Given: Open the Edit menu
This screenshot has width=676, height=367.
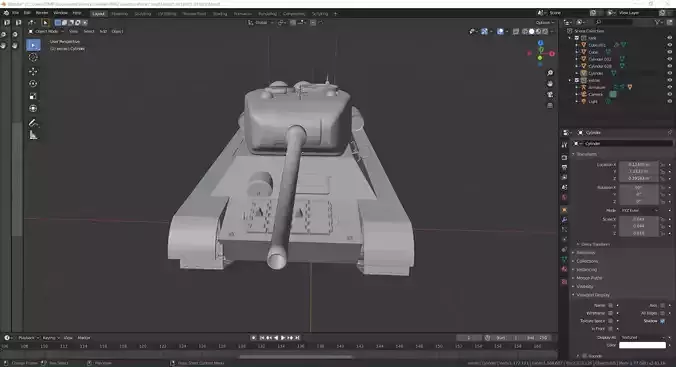Looking at the screenshot, I should (27, 13).
